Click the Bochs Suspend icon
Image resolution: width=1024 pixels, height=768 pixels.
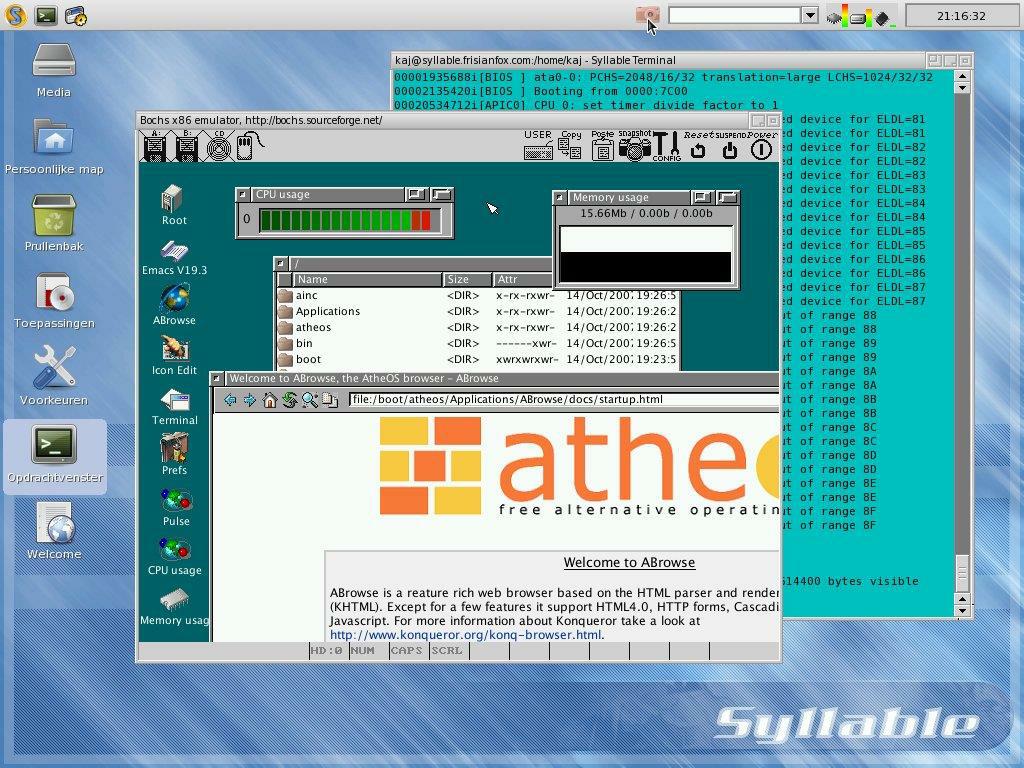click(729, 149)
